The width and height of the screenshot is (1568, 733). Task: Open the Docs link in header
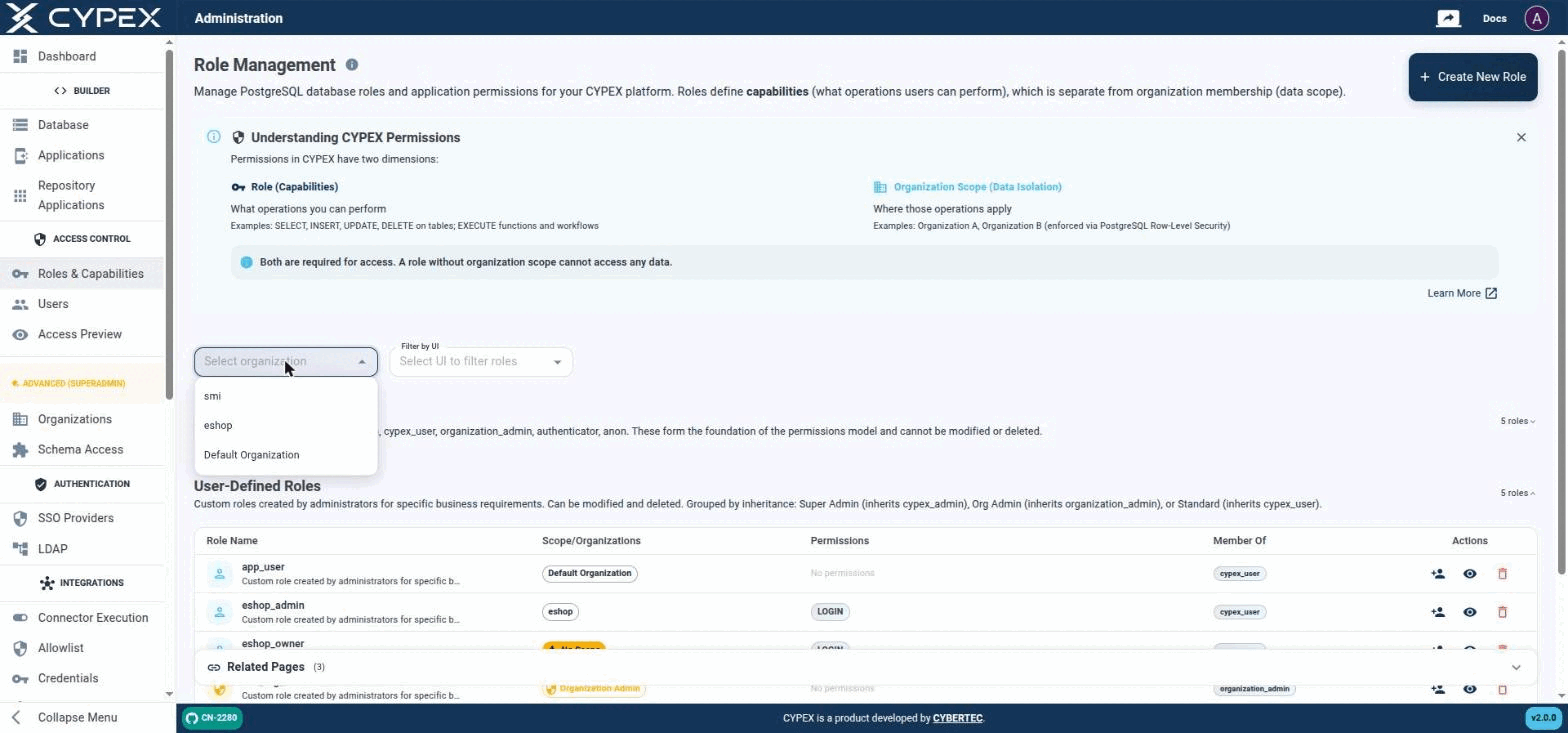(x=1494, y=18)
